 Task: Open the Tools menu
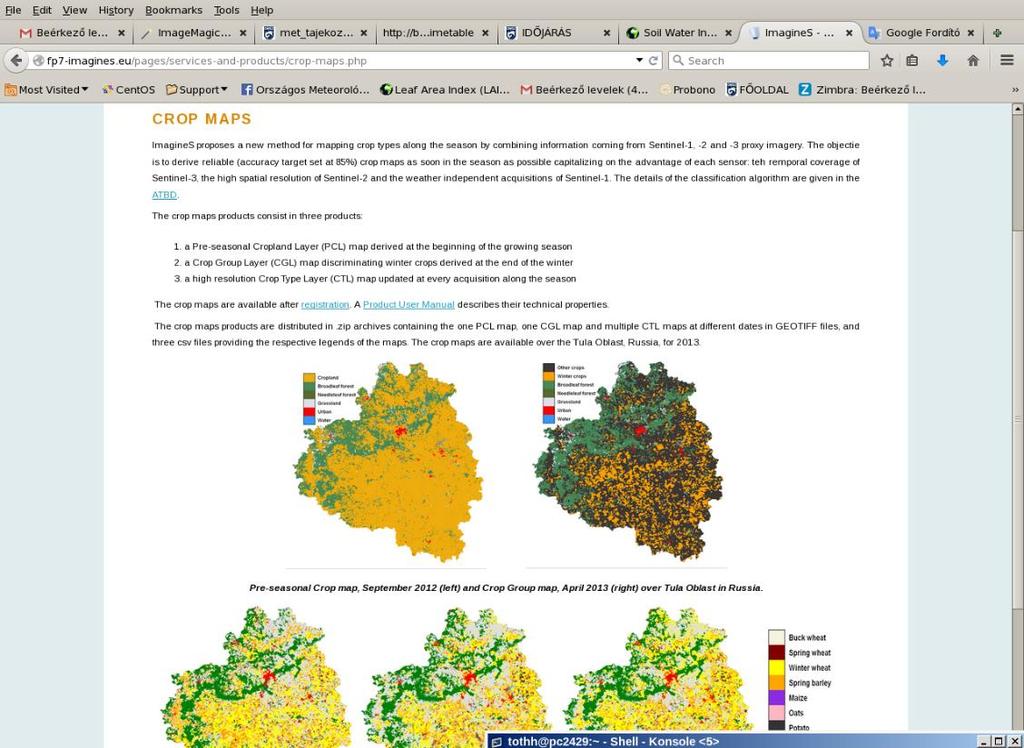[227, 10]
